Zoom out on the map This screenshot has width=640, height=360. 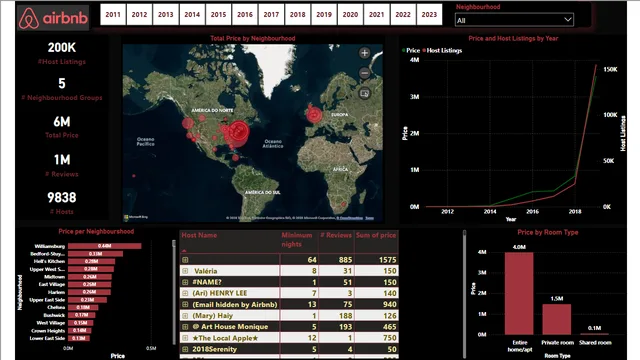364,73
